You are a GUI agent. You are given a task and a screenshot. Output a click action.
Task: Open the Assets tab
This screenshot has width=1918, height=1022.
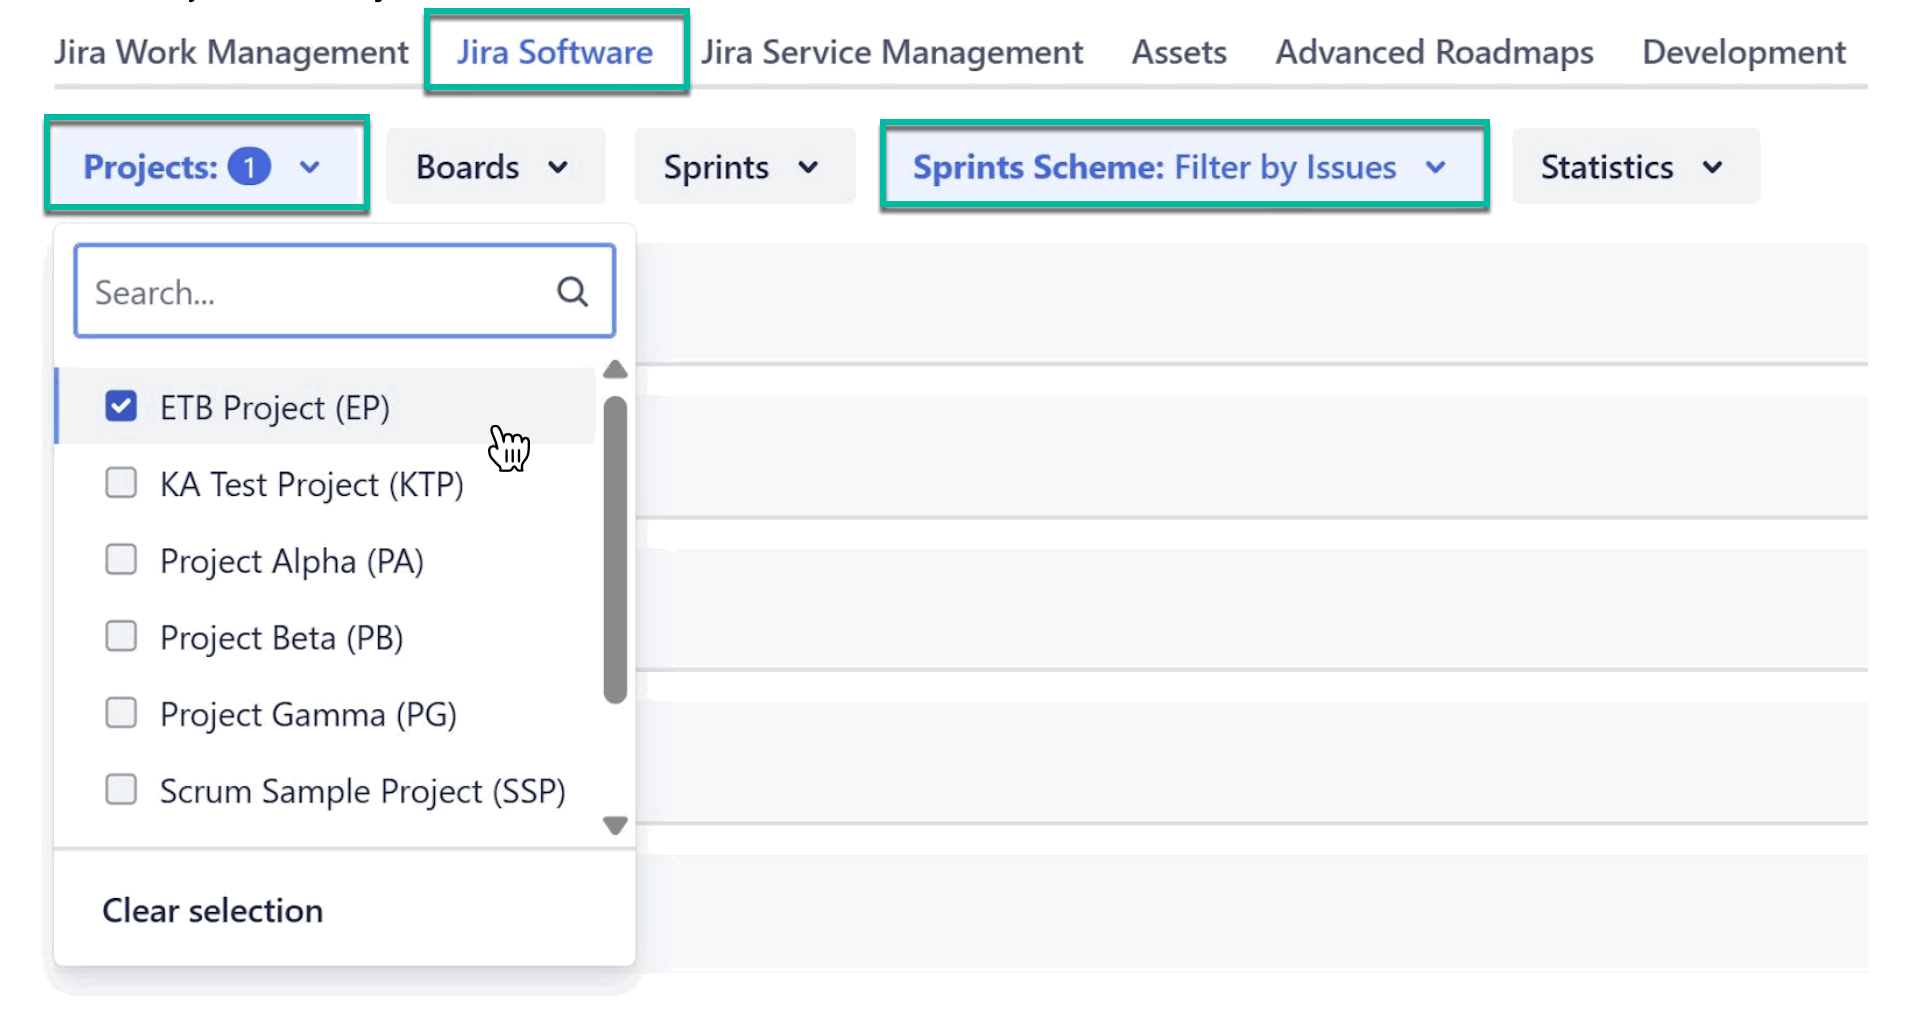(1178, 52)
